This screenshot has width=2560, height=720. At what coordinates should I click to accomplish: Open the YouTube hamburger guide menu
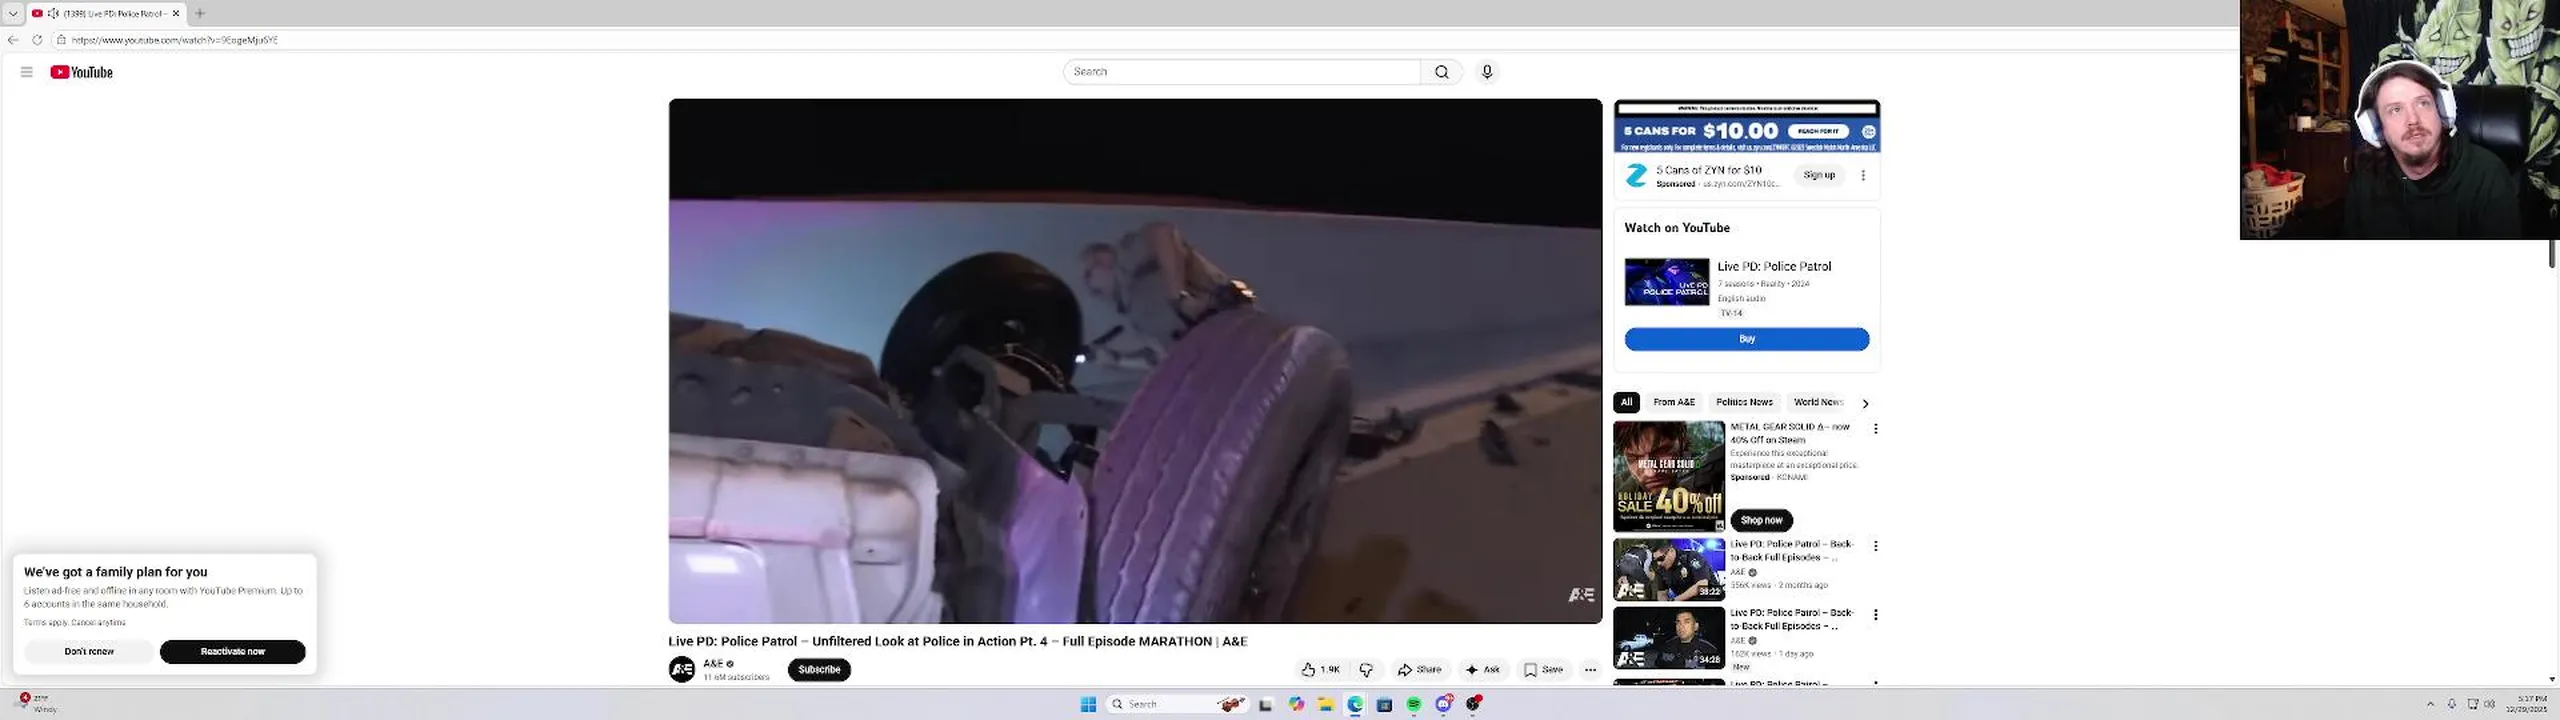[27, 72]
